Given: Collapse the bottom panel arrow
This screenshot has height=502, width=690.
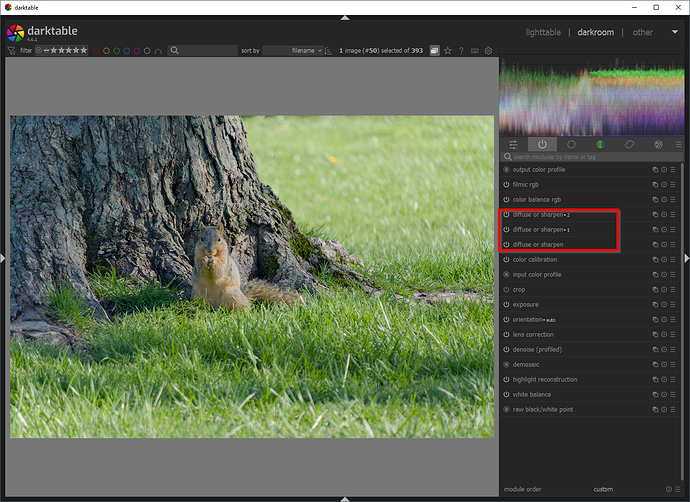Looking at the screenshot, I should pyautogui.click(x=345, y=499).
